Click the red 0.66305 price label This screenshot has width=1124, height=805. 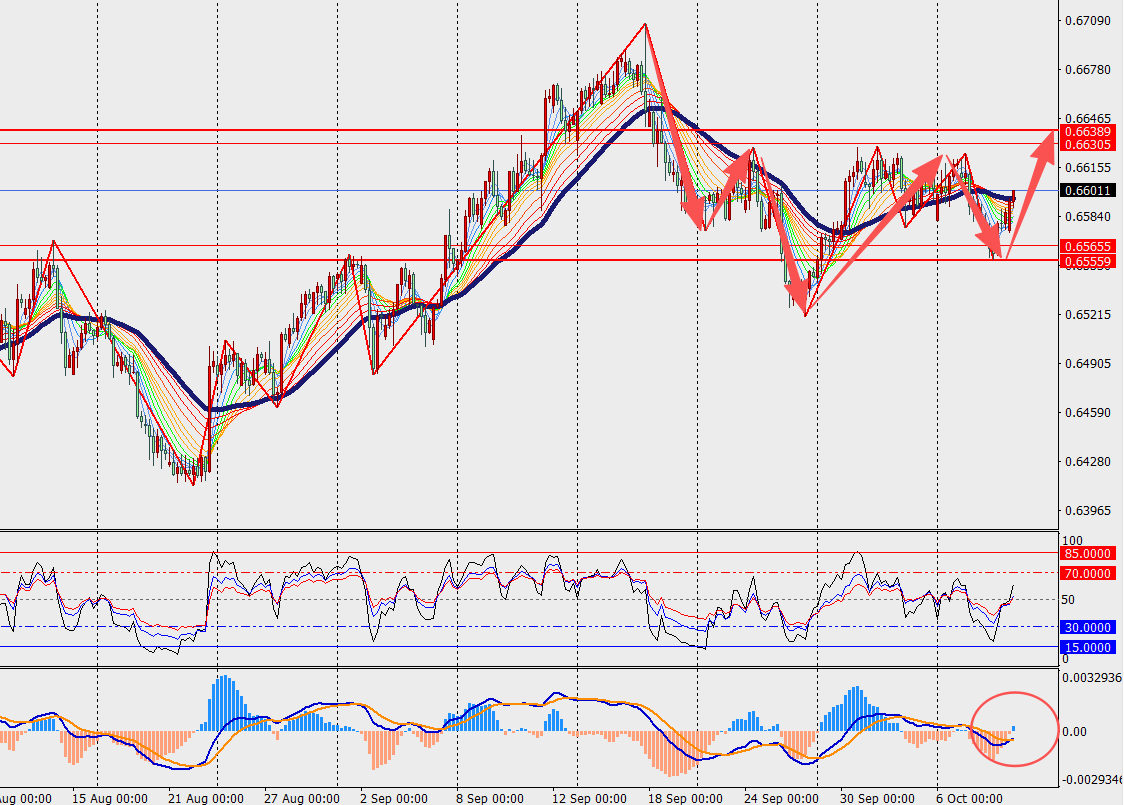click(1089, 144)
